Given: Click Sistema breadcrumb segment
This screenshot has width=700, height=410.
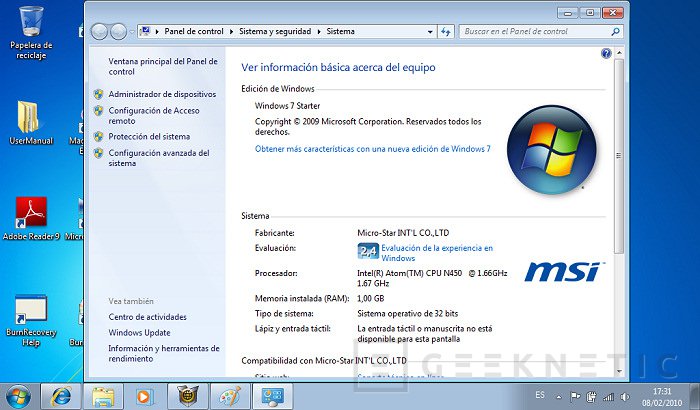Looking at the screenshot, I should [x=340, y=31].
